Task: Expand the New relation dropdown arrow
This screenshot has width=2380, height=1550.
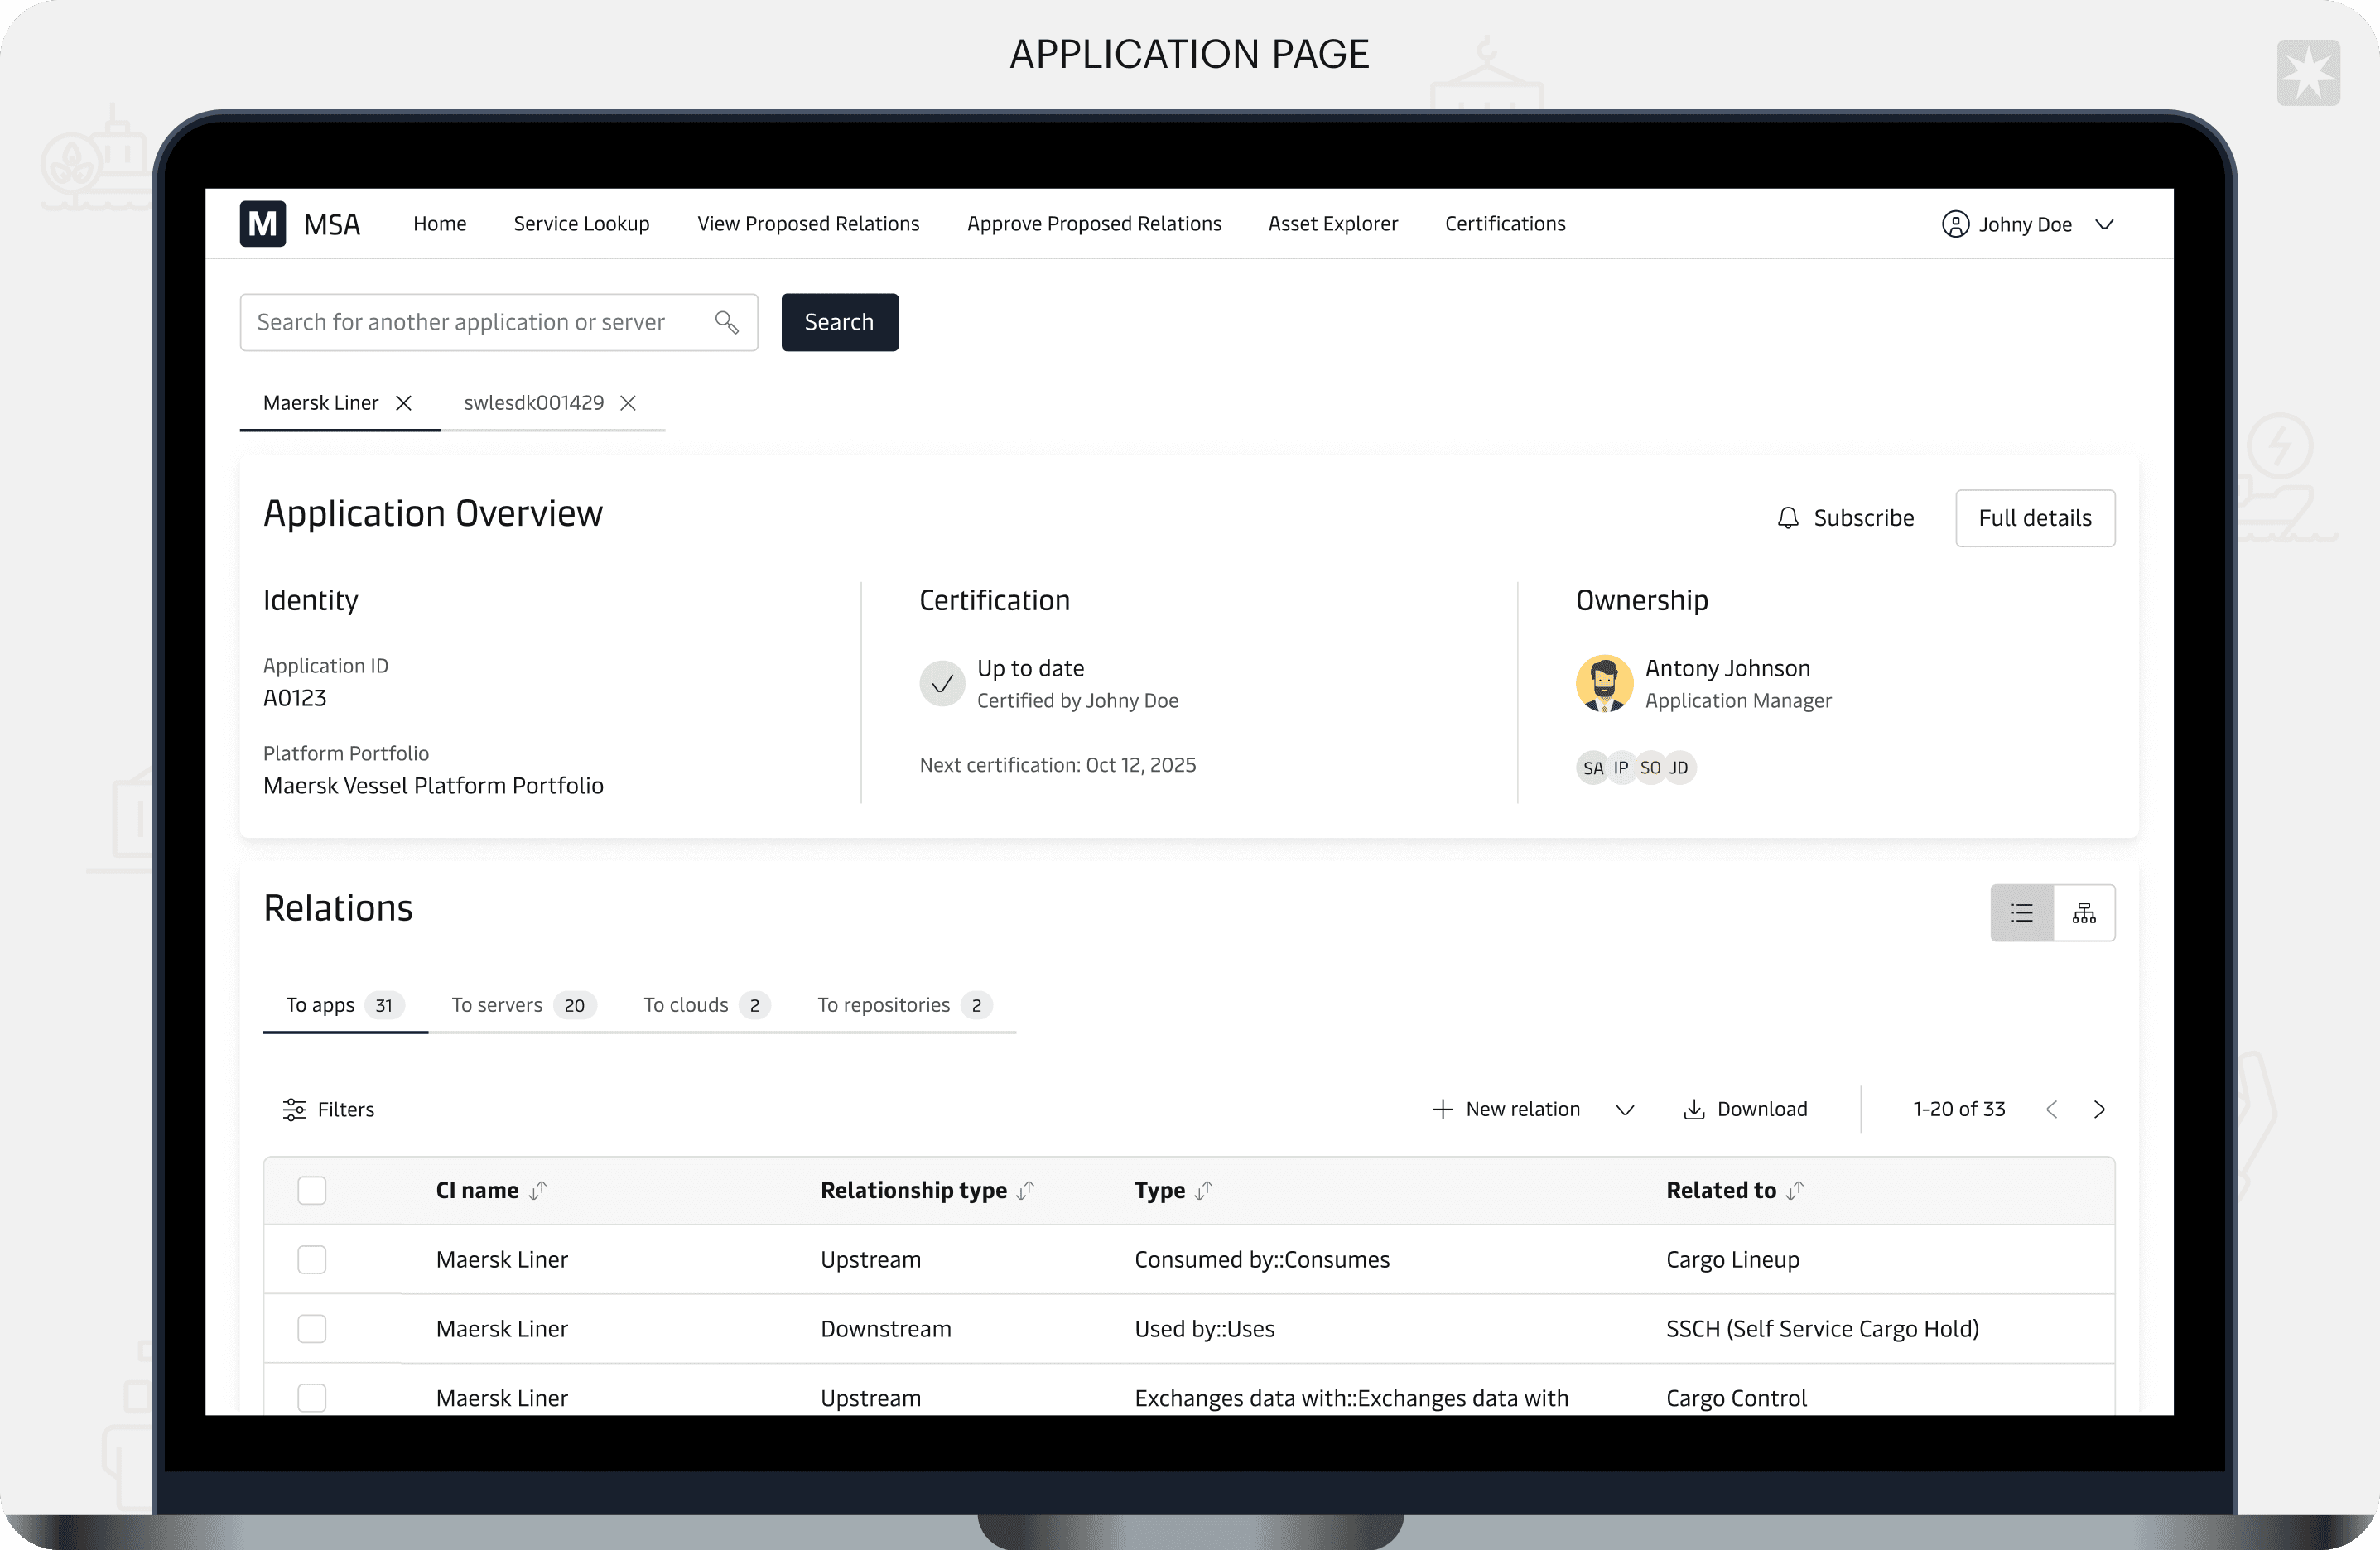Action: 1625,1109
